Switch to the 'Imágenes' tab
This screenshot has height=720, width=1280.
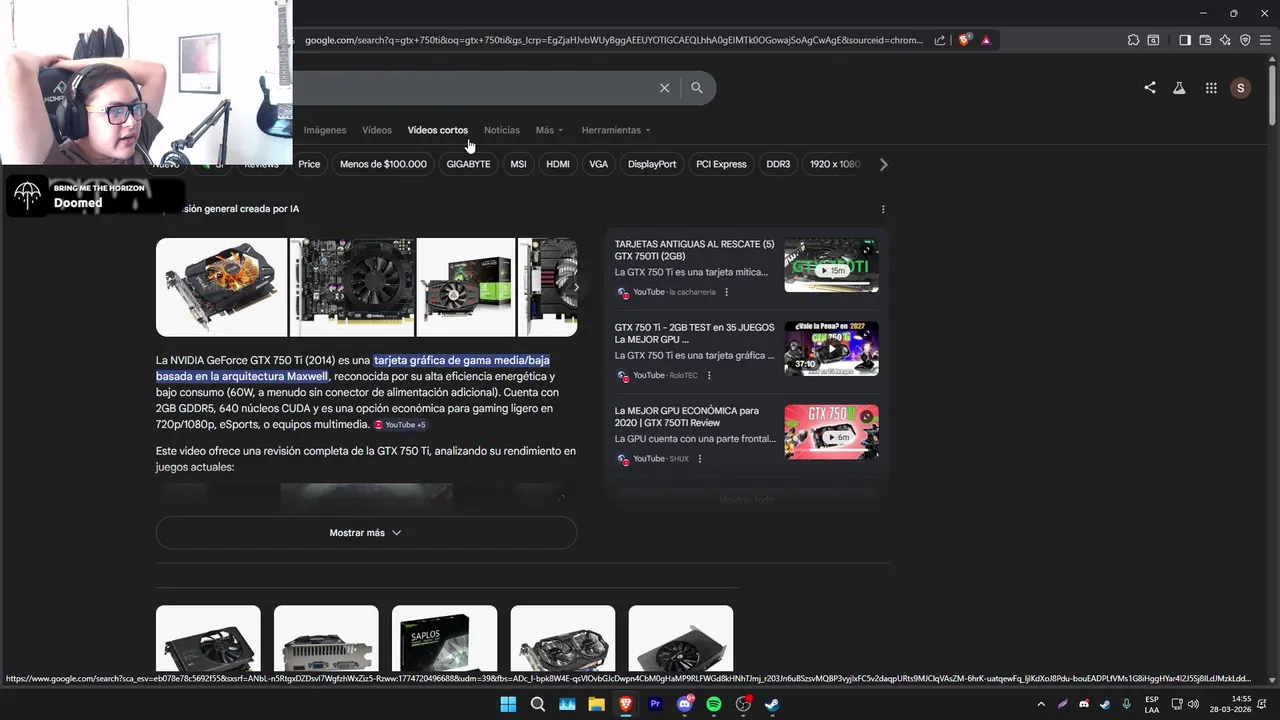pyautogui.click(x=325, y=130)
